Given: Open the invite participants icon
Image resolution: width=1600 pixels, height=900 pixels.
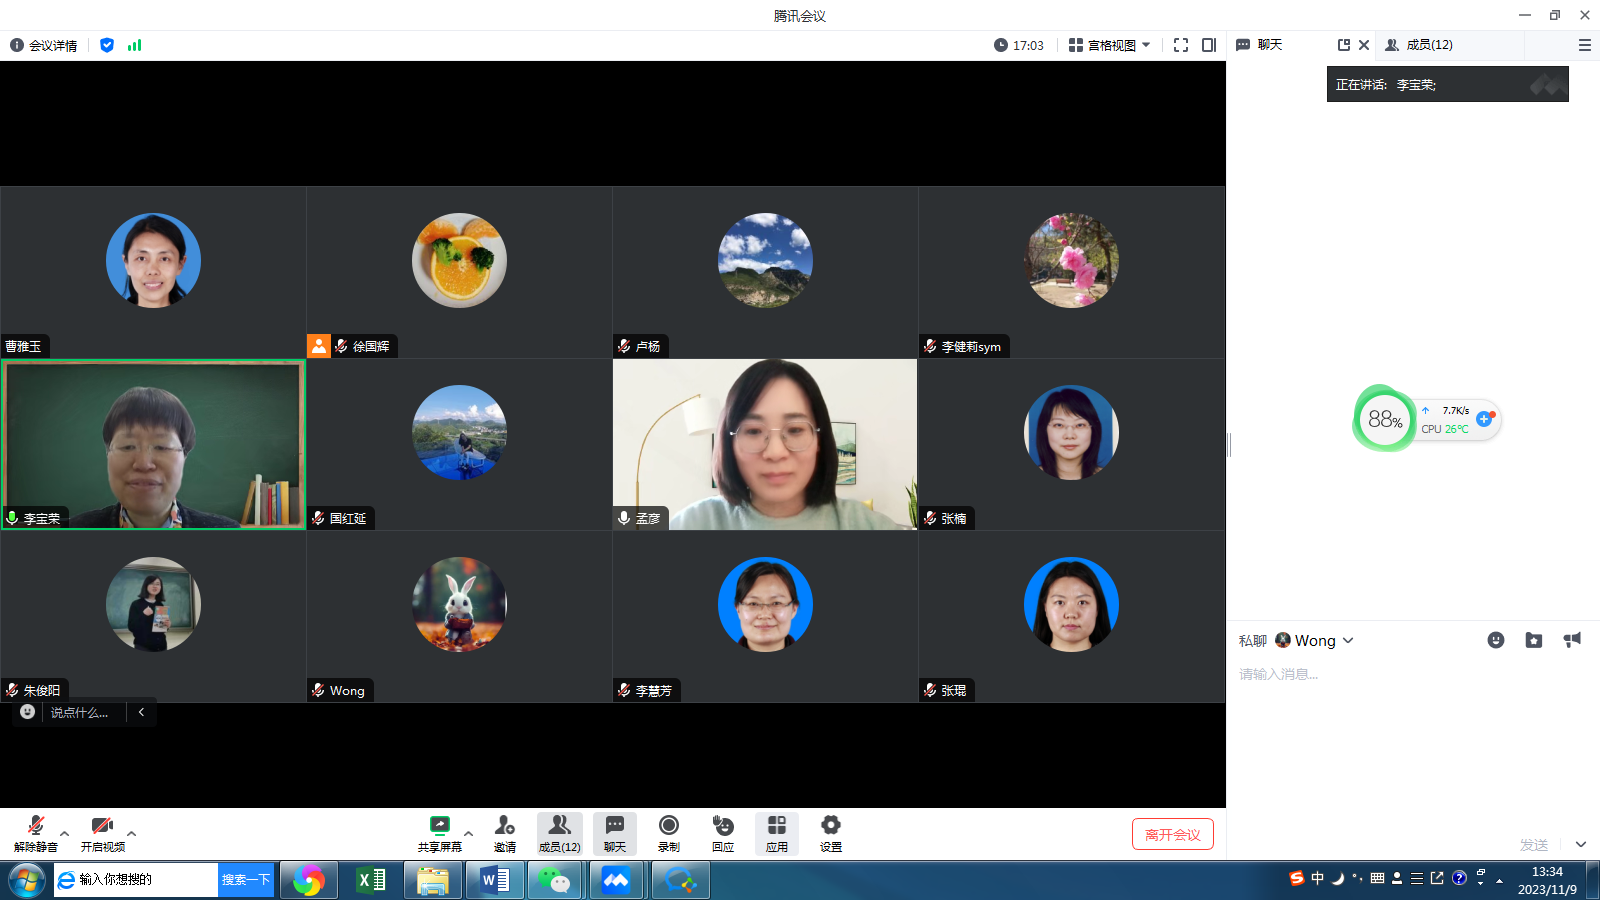Looking at the screenshot, I should (505, 826).
